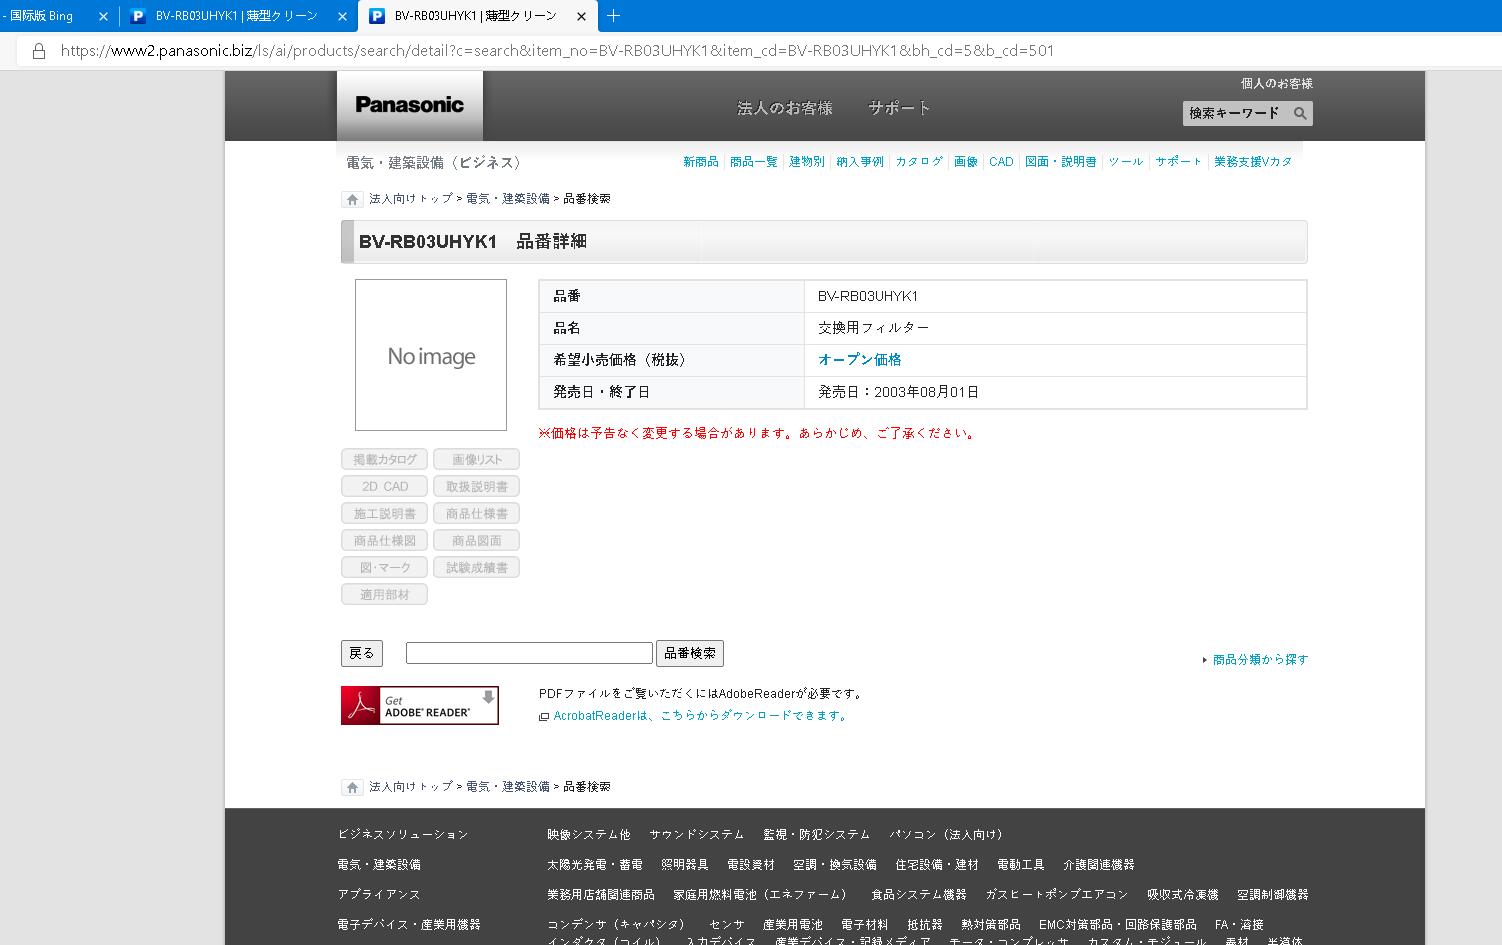The height and width of the screenshot is (945, 1502).
Task: Click the Panasonic logo
Action: (x=409, y=105)
